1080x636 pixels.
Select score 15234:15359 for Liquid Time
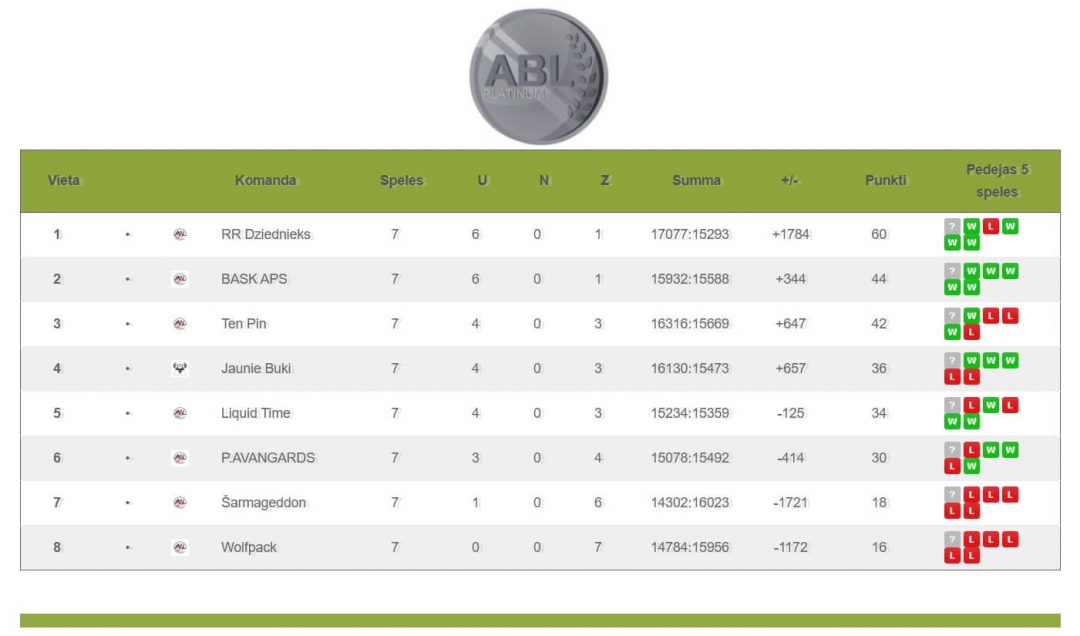pyautogui.click(x=689, y=413)
